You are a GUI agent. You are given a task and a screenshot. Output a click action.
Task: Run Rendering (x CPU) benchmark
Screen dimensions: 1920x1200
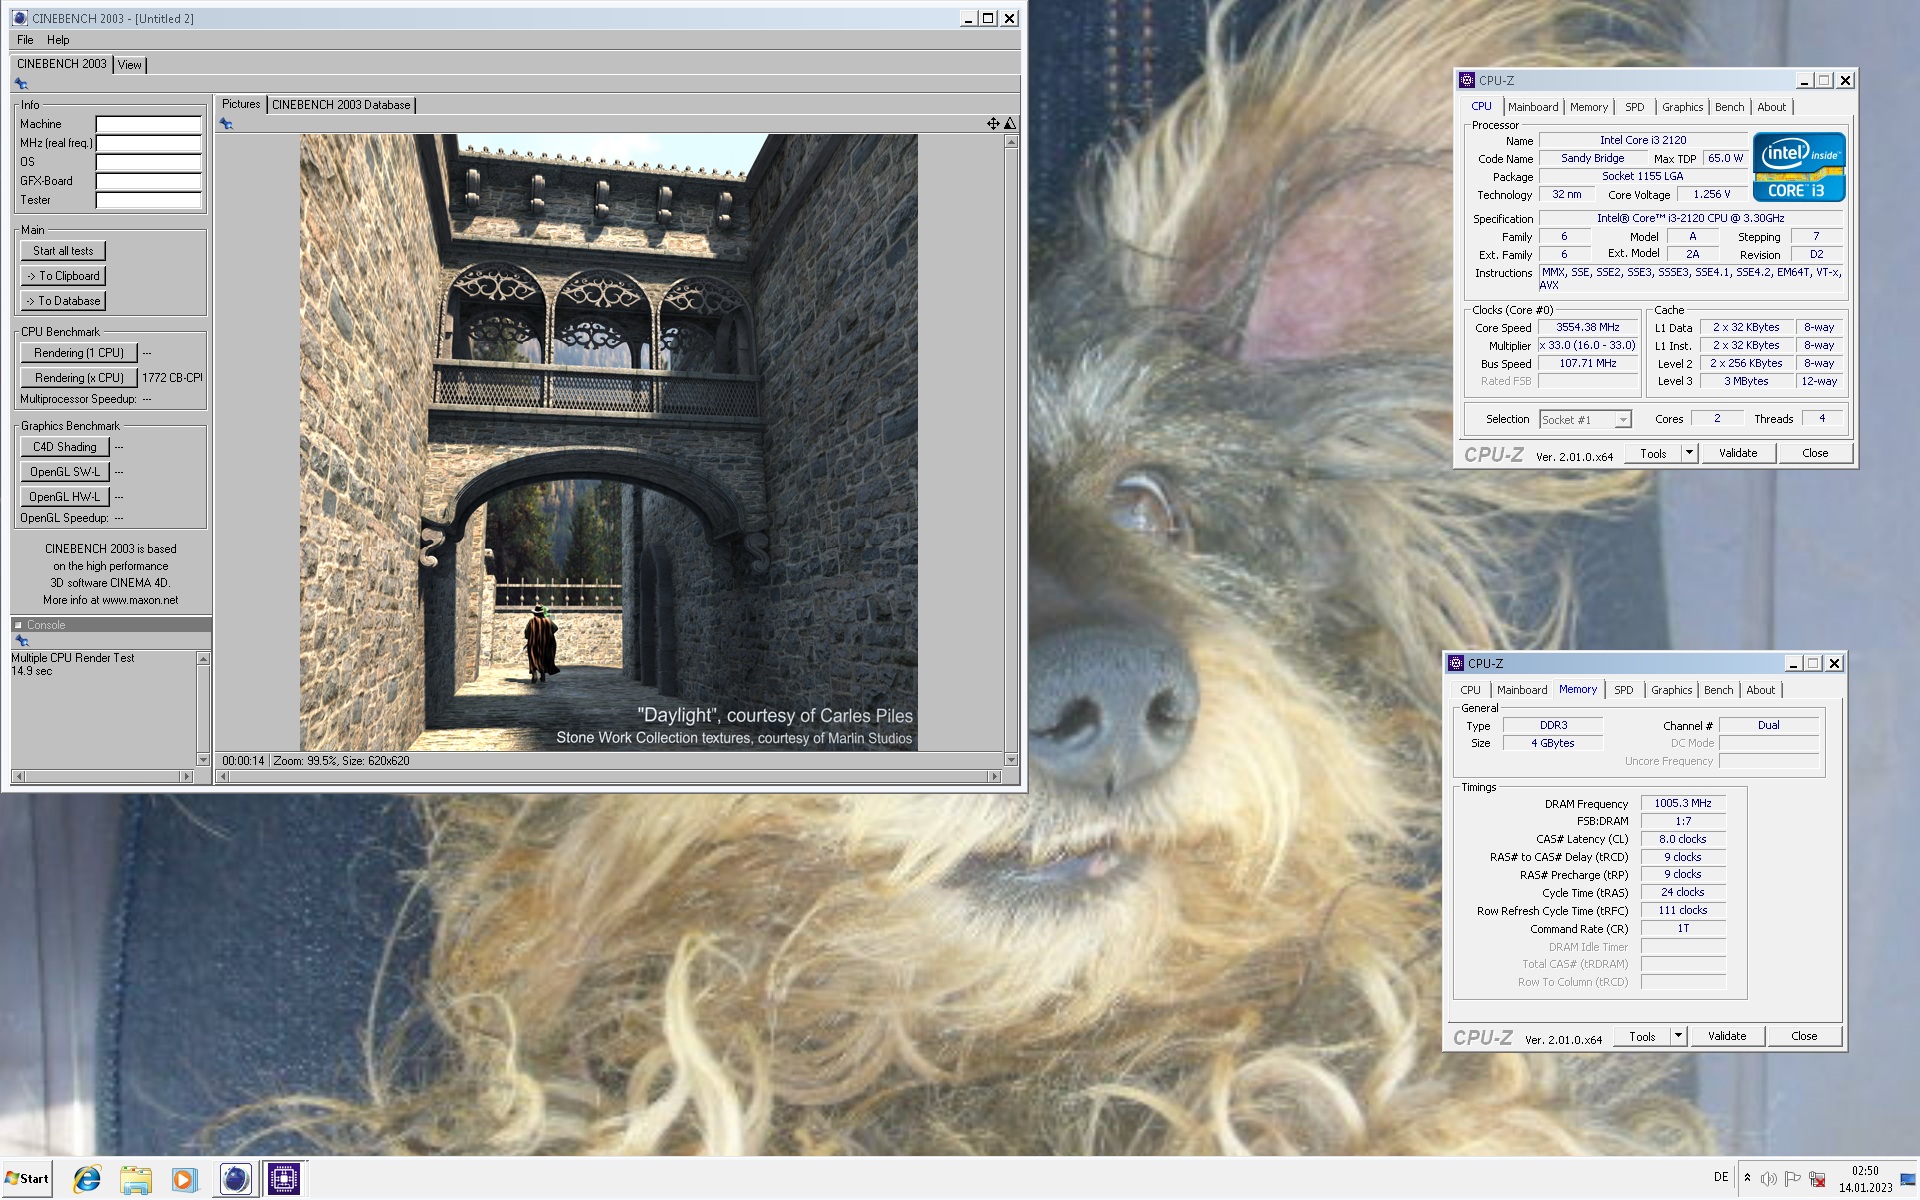[x=79, y=378]
